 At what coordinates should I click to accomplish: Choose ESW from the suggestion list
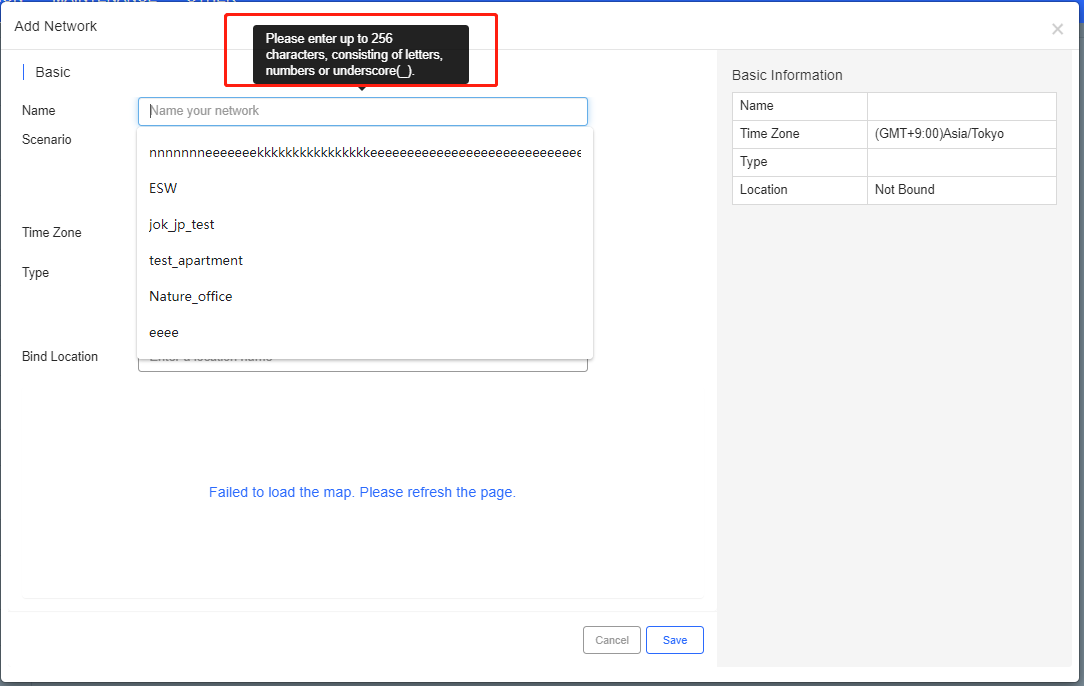pos(365,188)
